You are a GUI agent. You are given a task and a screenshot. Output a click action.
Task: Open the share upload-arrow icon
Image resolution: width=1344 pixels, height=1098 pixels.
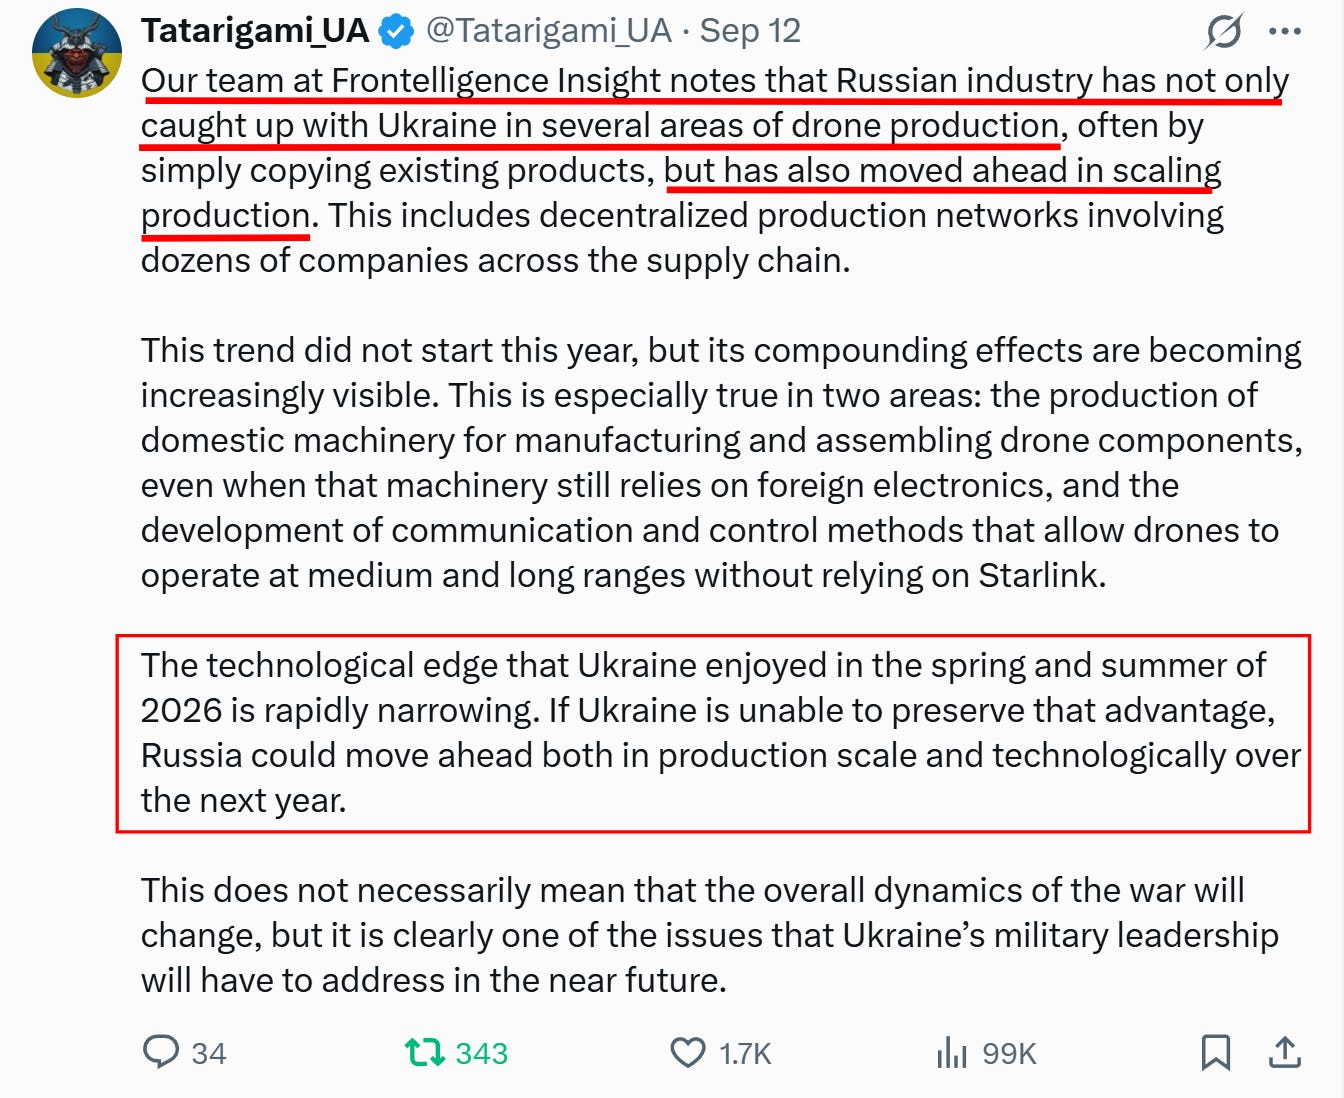(x=1285, y=1052)
